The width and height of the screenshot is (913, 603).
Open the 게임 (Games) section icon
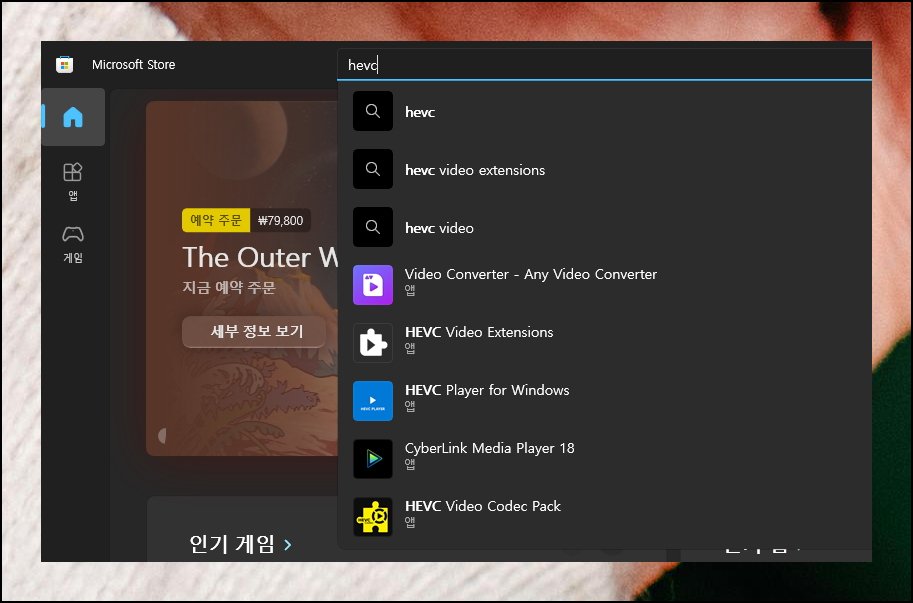click(x=73, y=235)
